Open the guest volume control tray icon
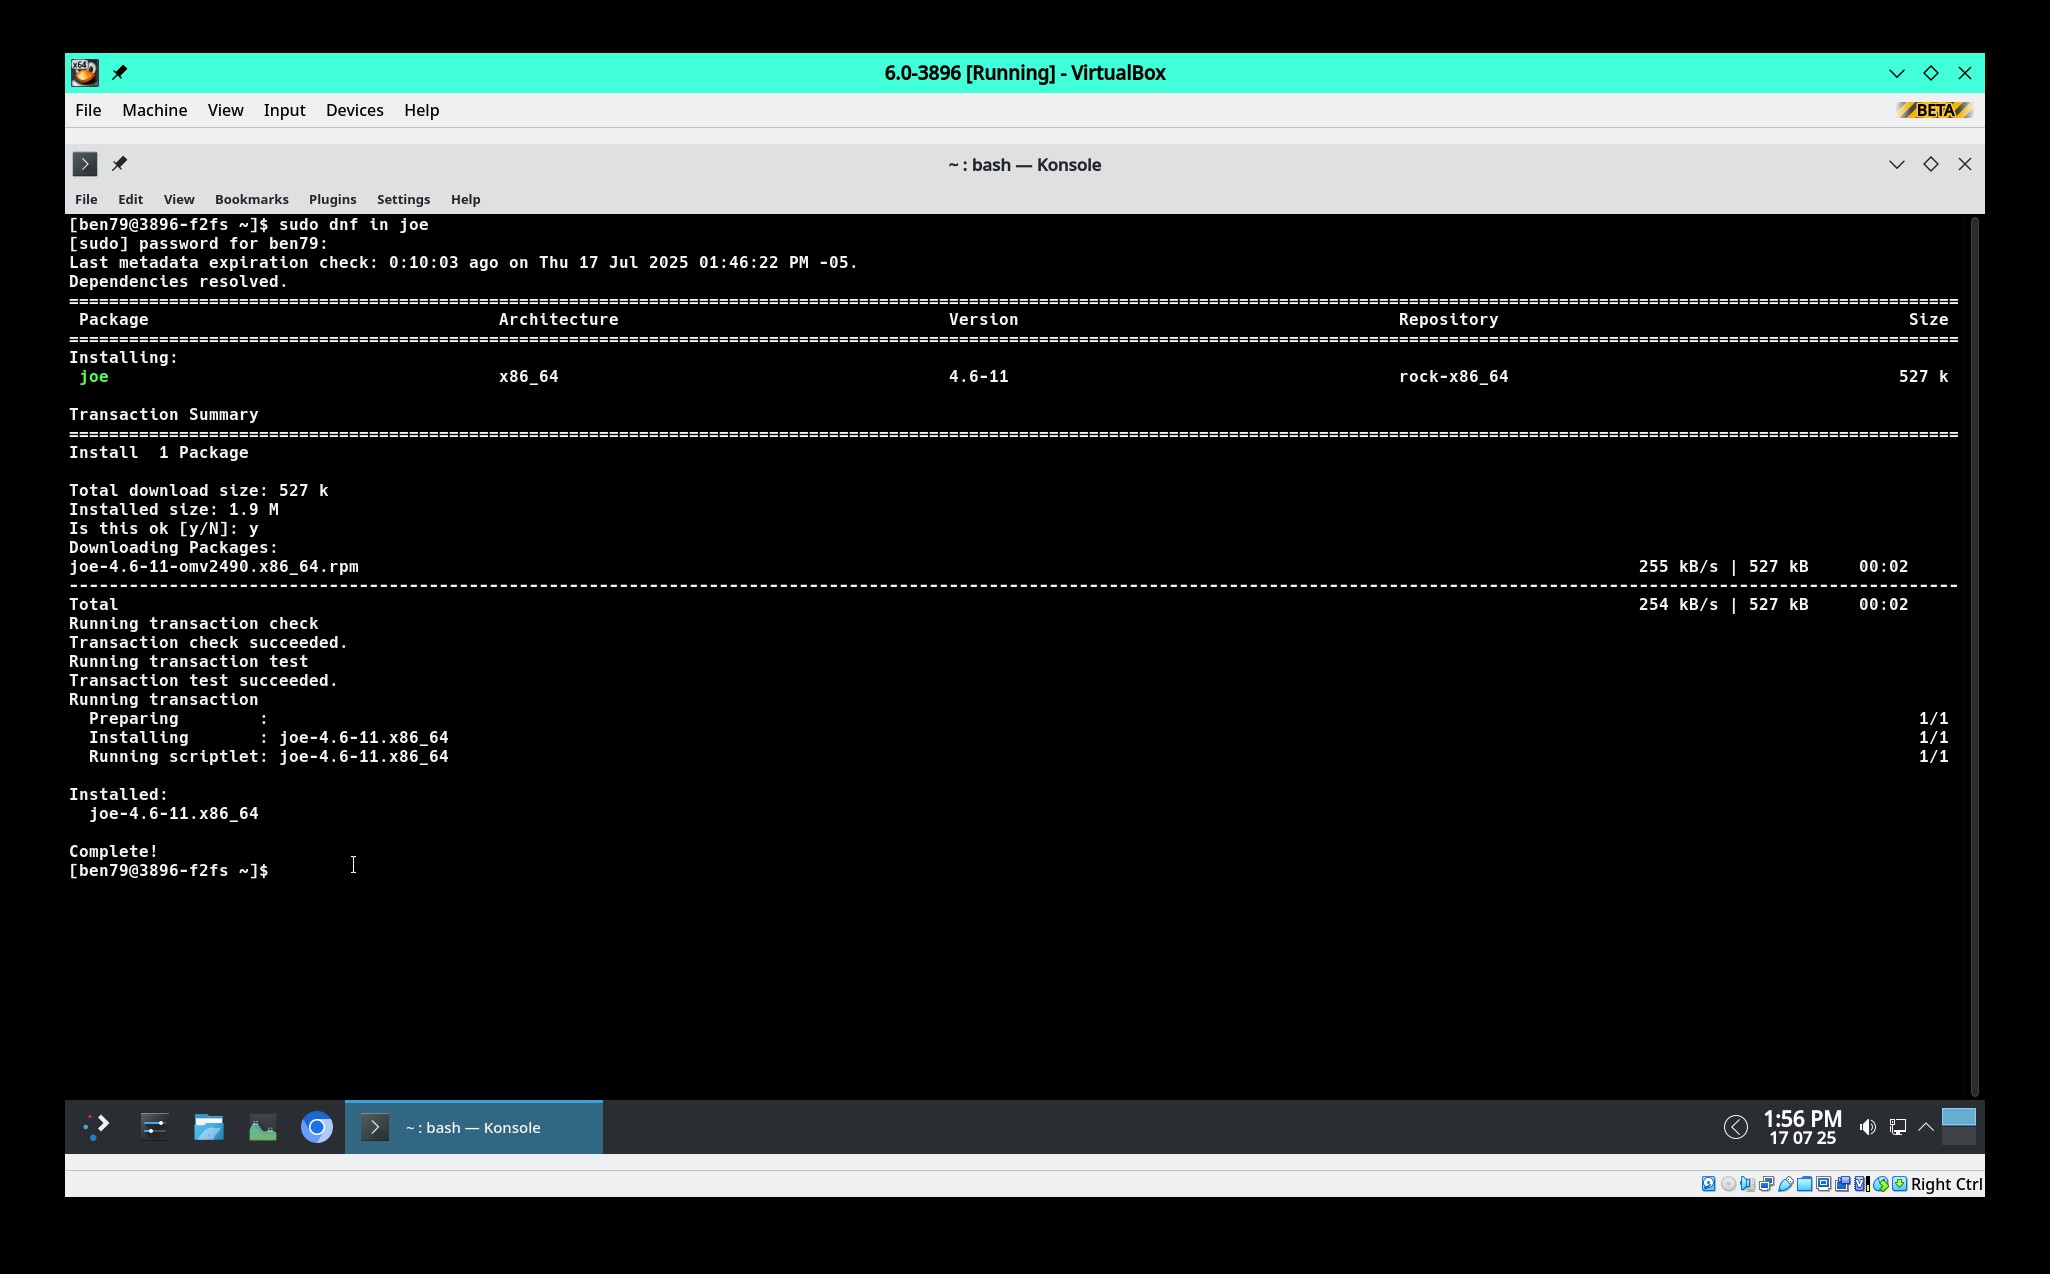This screenshot has width=2050, height=1274. (1867, 1127)
